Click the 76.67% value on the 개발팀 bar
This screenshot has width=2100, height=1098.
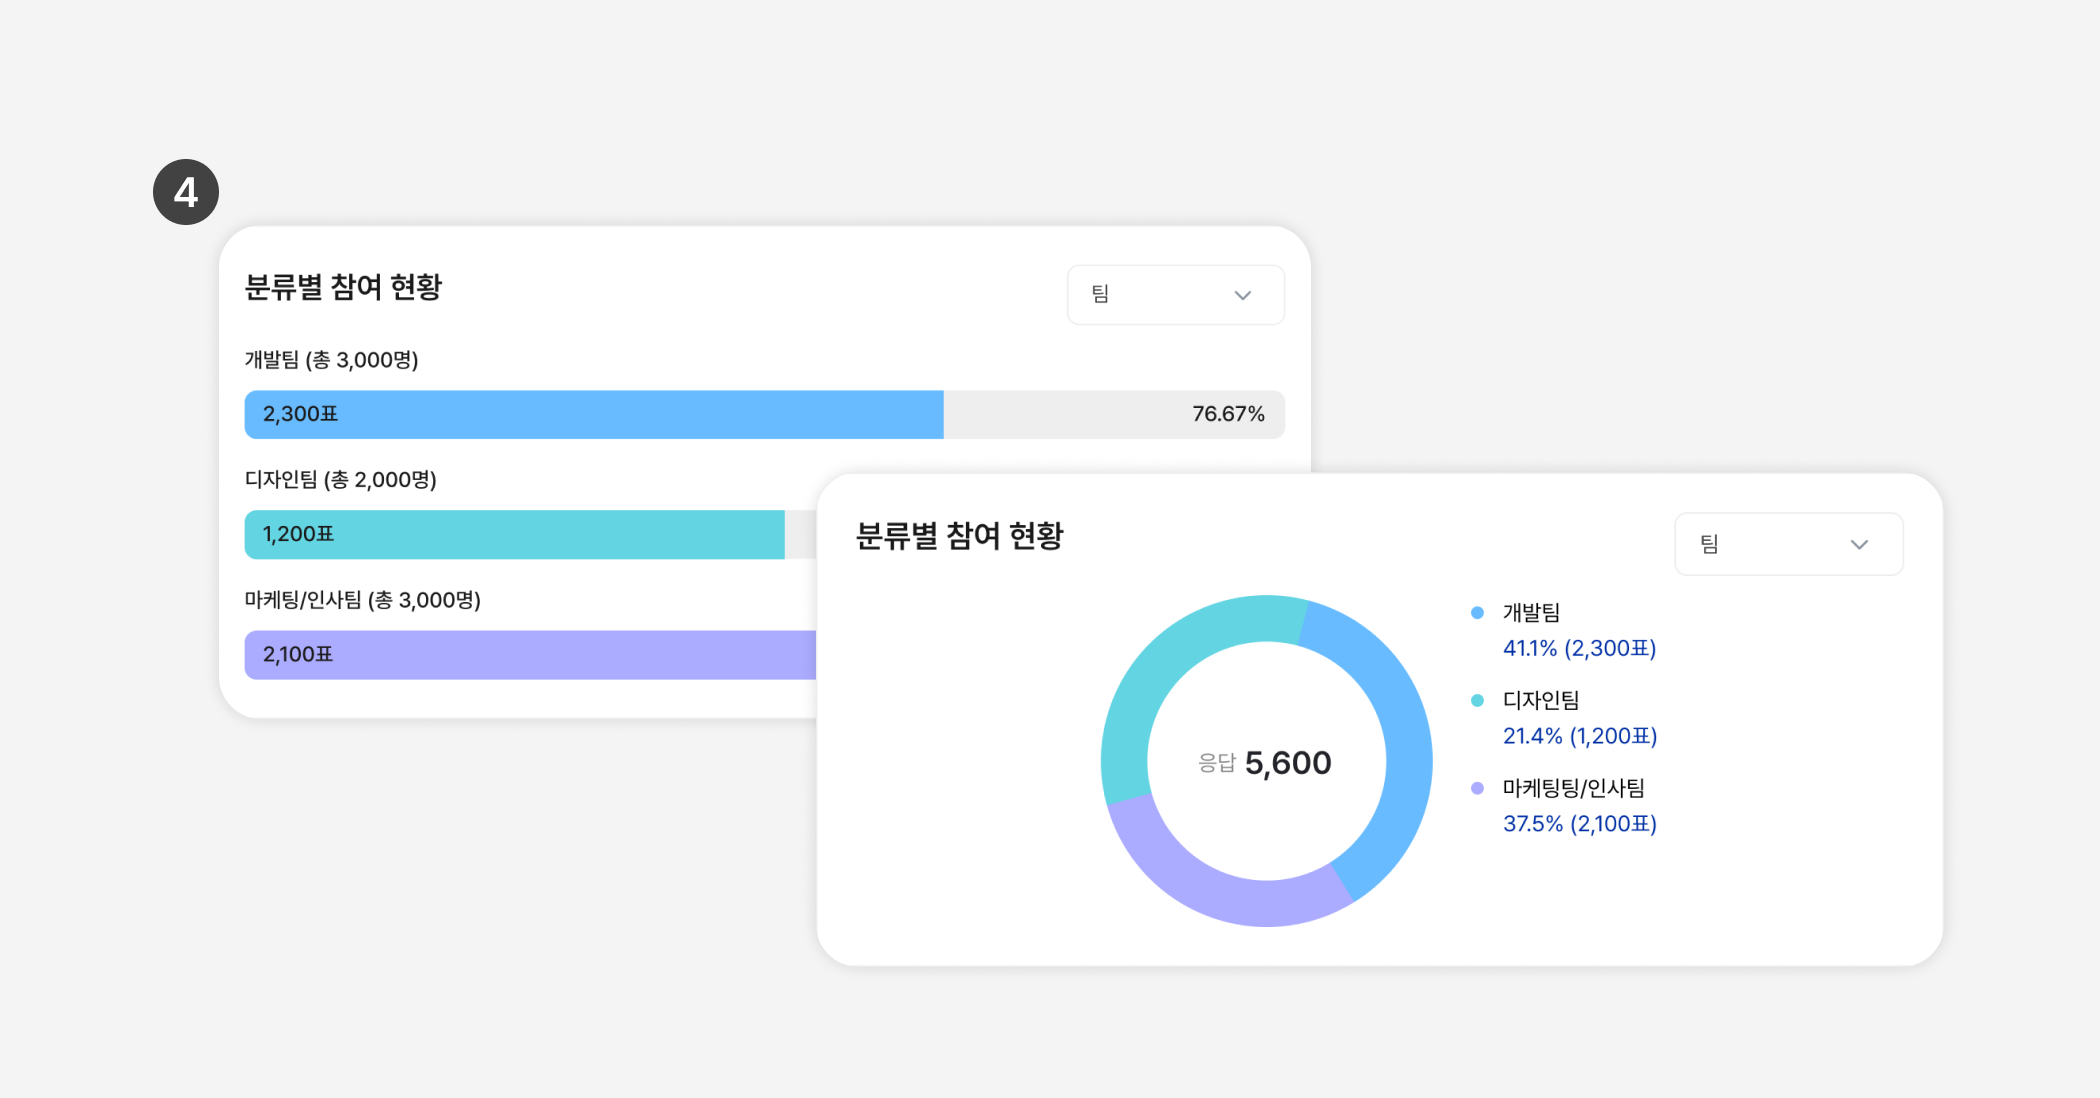pos(1228,414)
